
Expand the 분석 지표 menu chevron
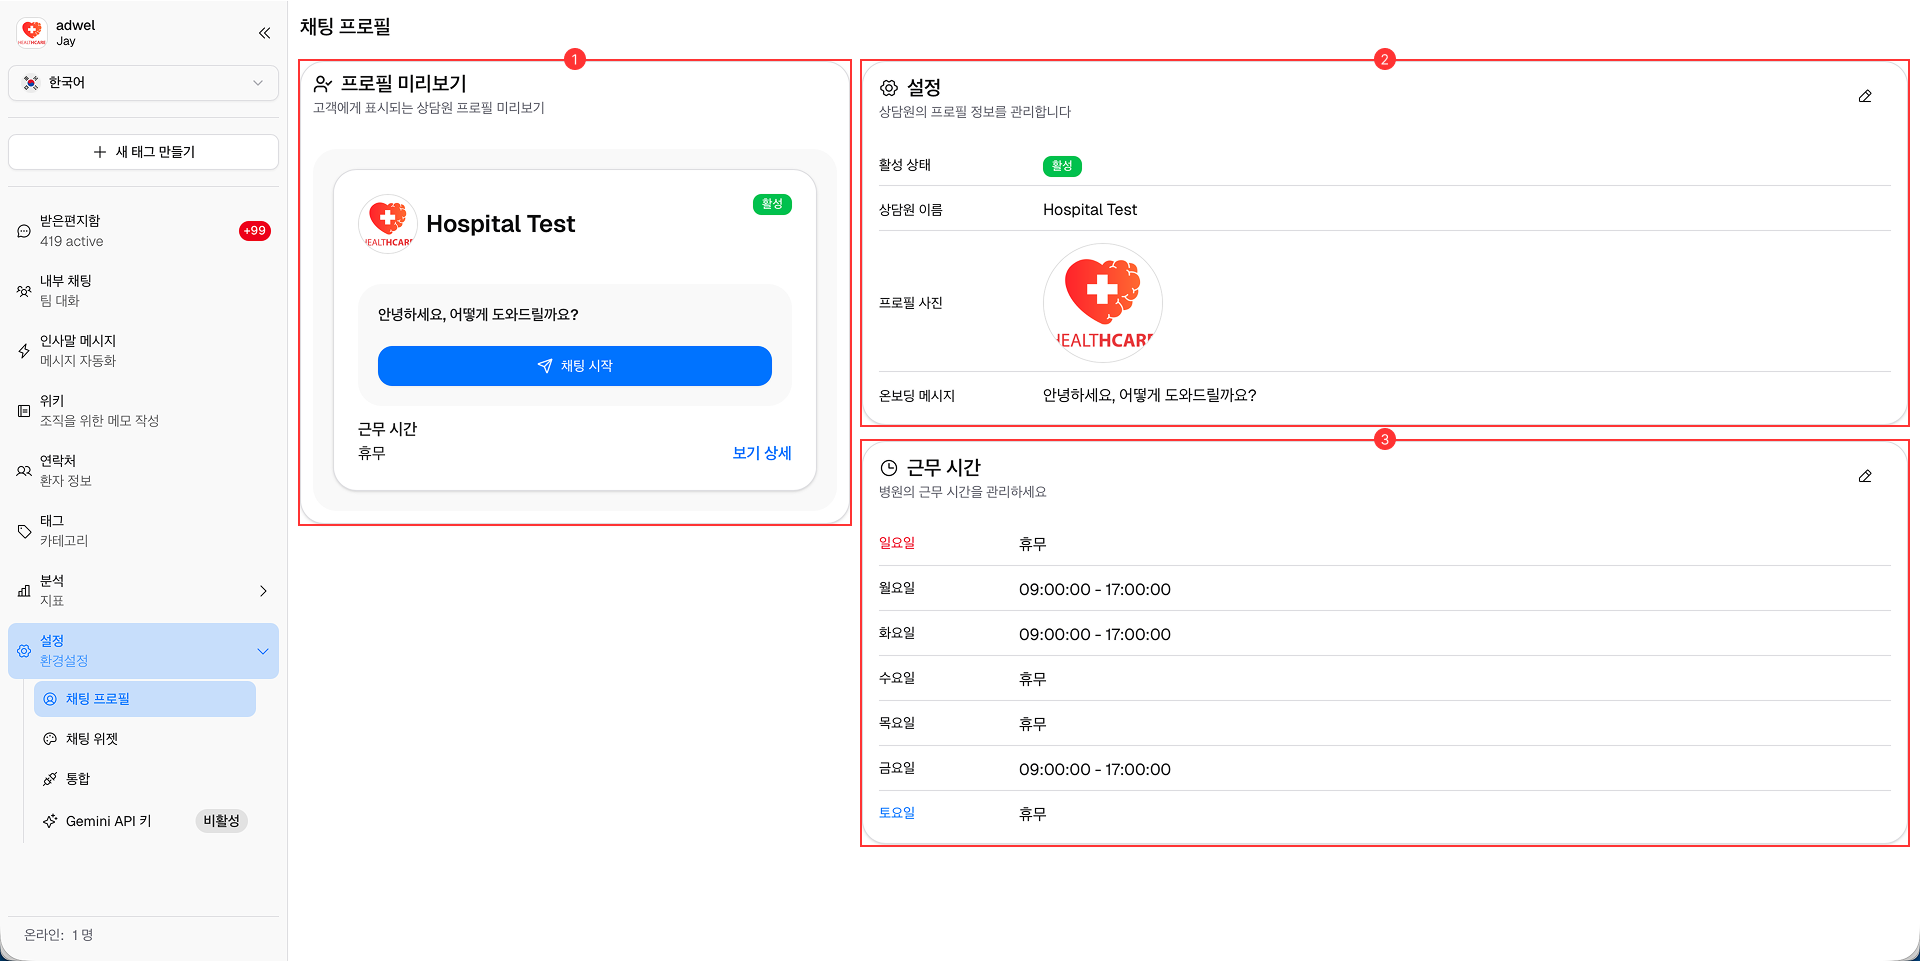(263, 590)
